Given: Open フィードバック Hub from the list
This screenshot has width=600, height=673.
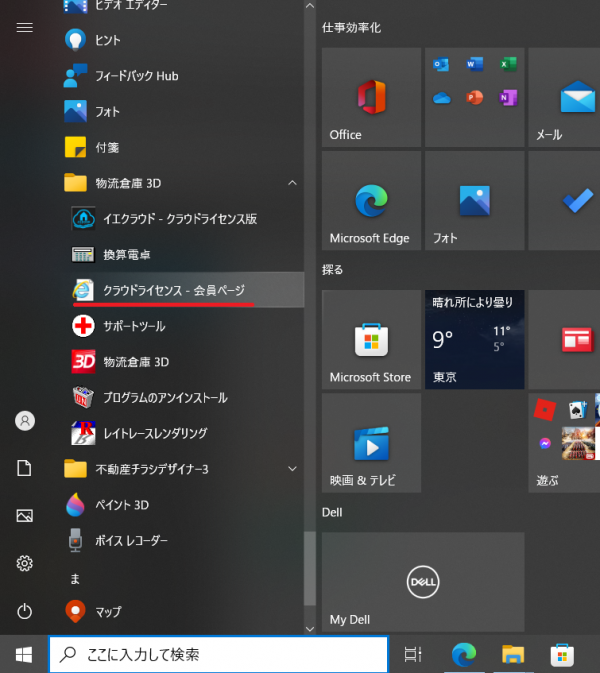Looking at the screenshot, I should (136, 76).
